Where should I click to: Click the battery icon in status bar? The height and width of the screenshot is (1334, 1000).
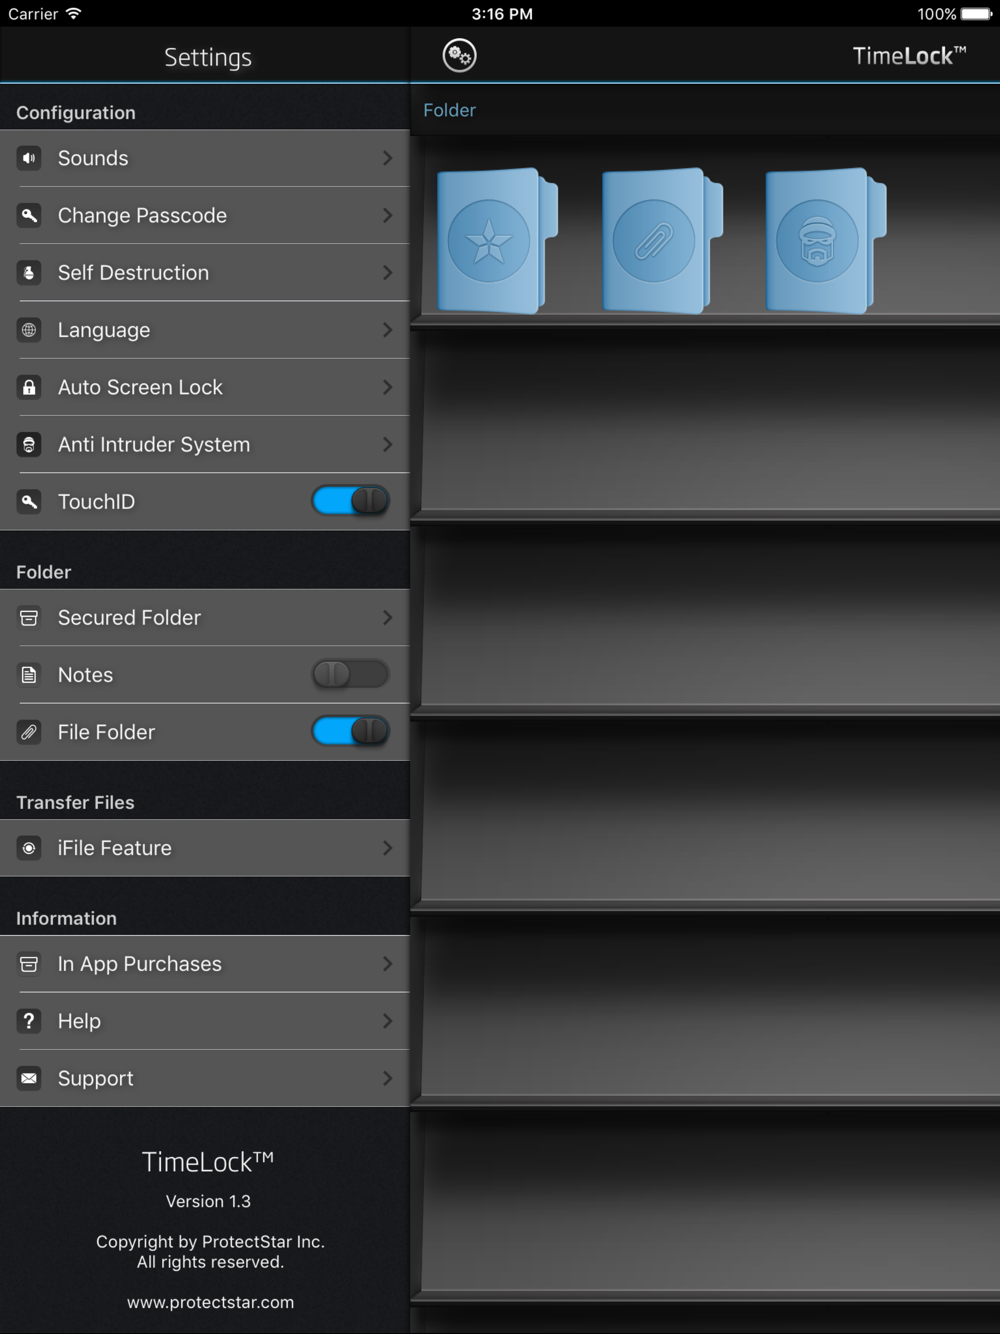point(977,14)
